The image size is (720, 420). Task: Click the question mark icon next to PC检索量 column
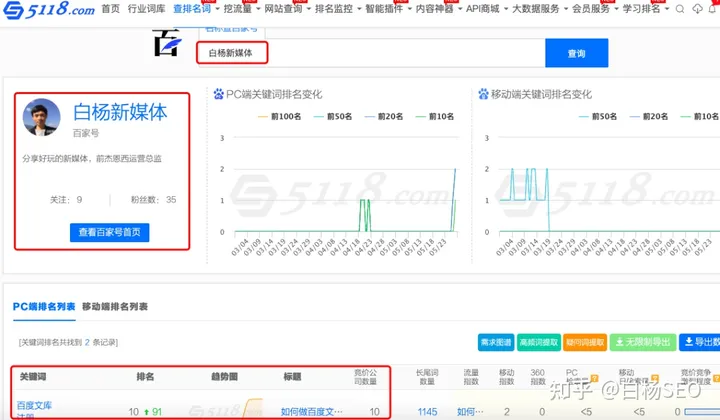click(594, 378)
